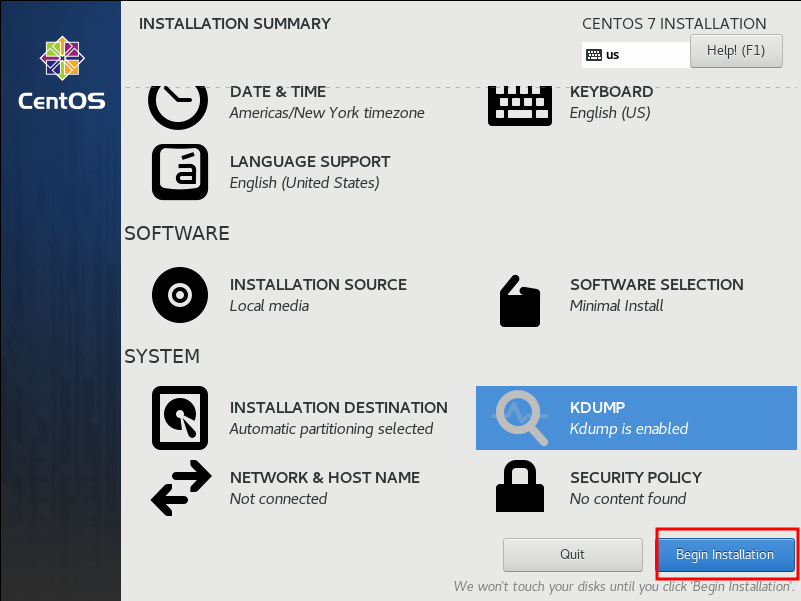Click 'Local media' source status
Image resolution: width=801 pixels, height=601 pixels.
(269, 306)
